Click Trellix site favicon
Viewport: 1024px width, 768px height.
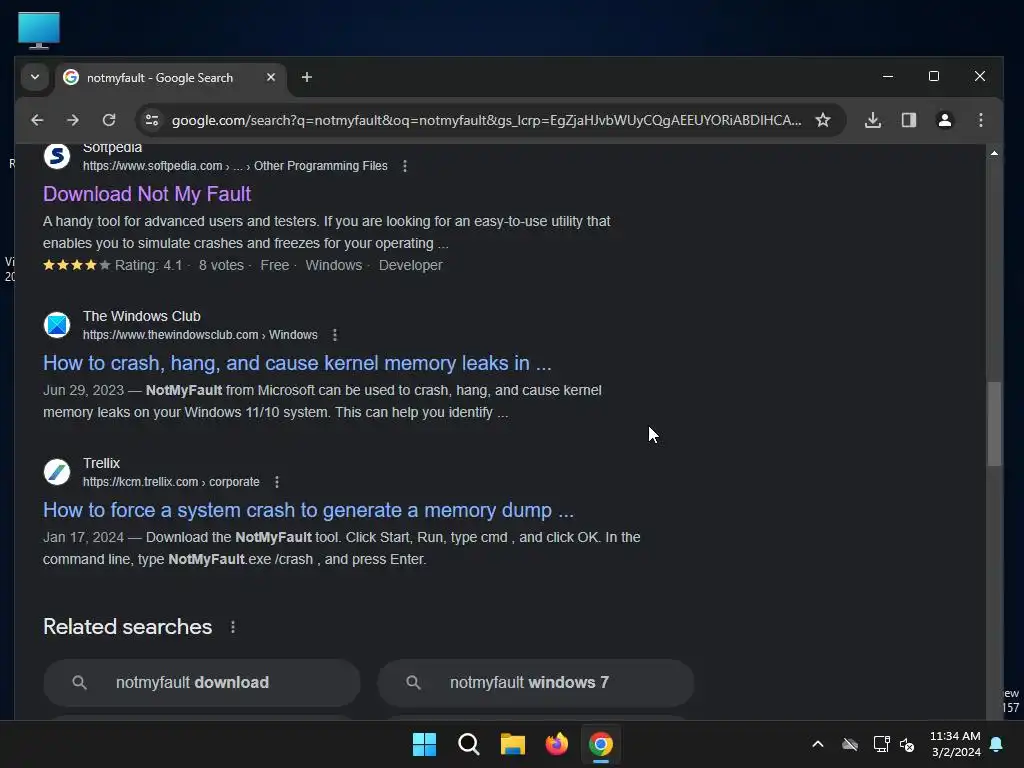(x=57, y=472)
